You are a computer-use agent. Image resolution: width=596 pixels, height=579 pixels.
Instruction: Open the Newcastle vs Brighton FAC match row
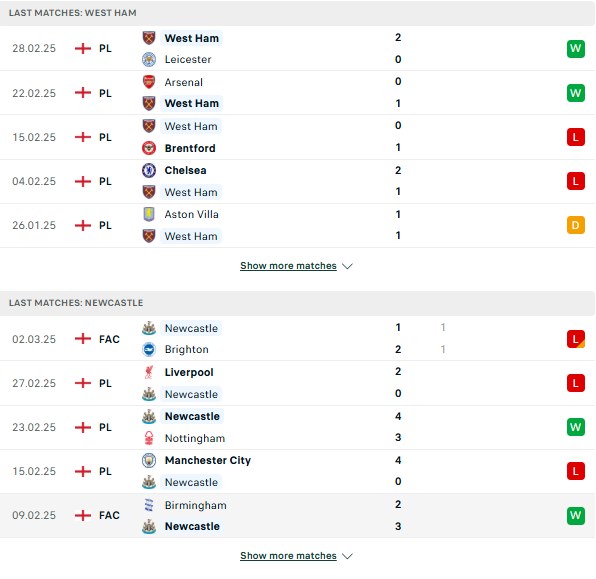[297, 339]
